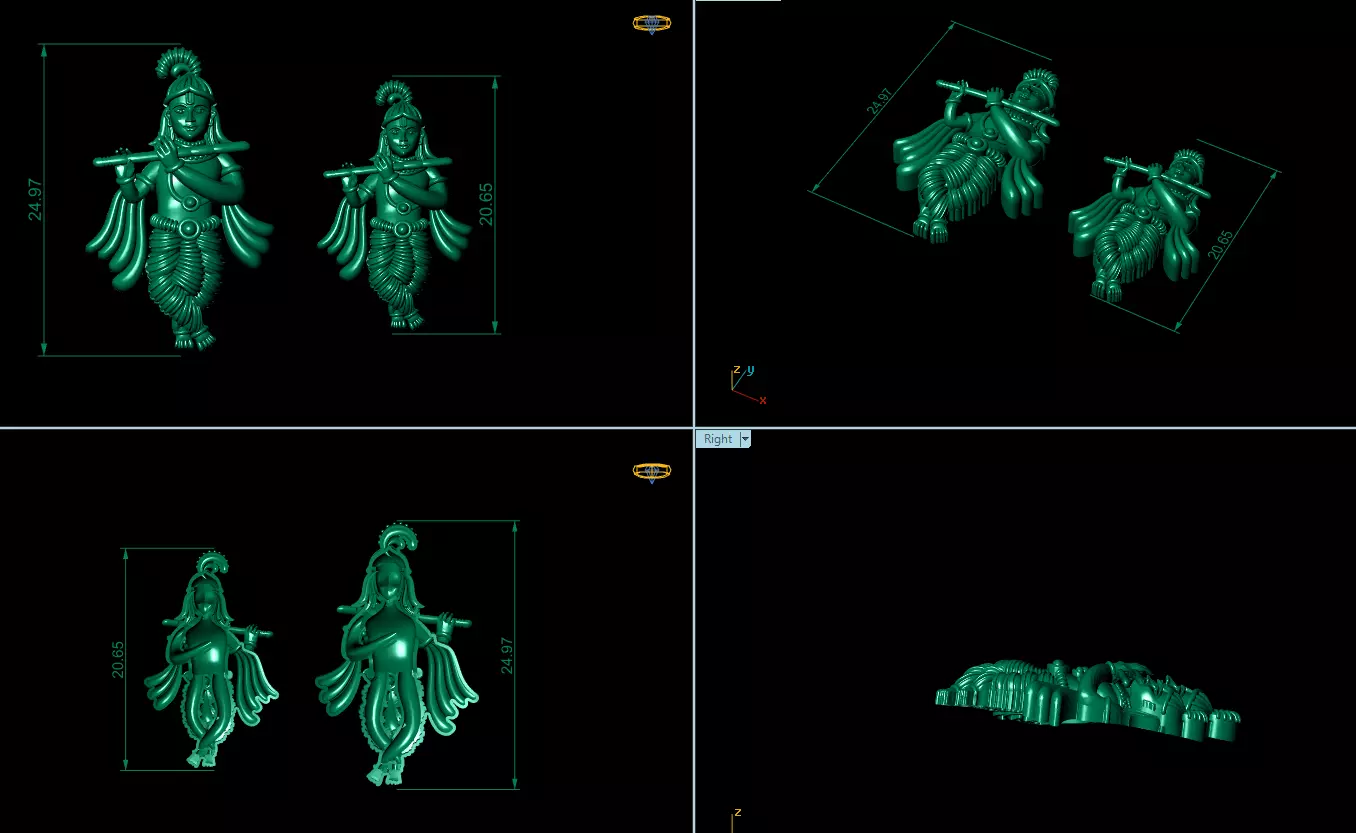The image size is (1356, 833).
Task: Select the 24.97 dimension in the perspective viewport
Action: 879,101
